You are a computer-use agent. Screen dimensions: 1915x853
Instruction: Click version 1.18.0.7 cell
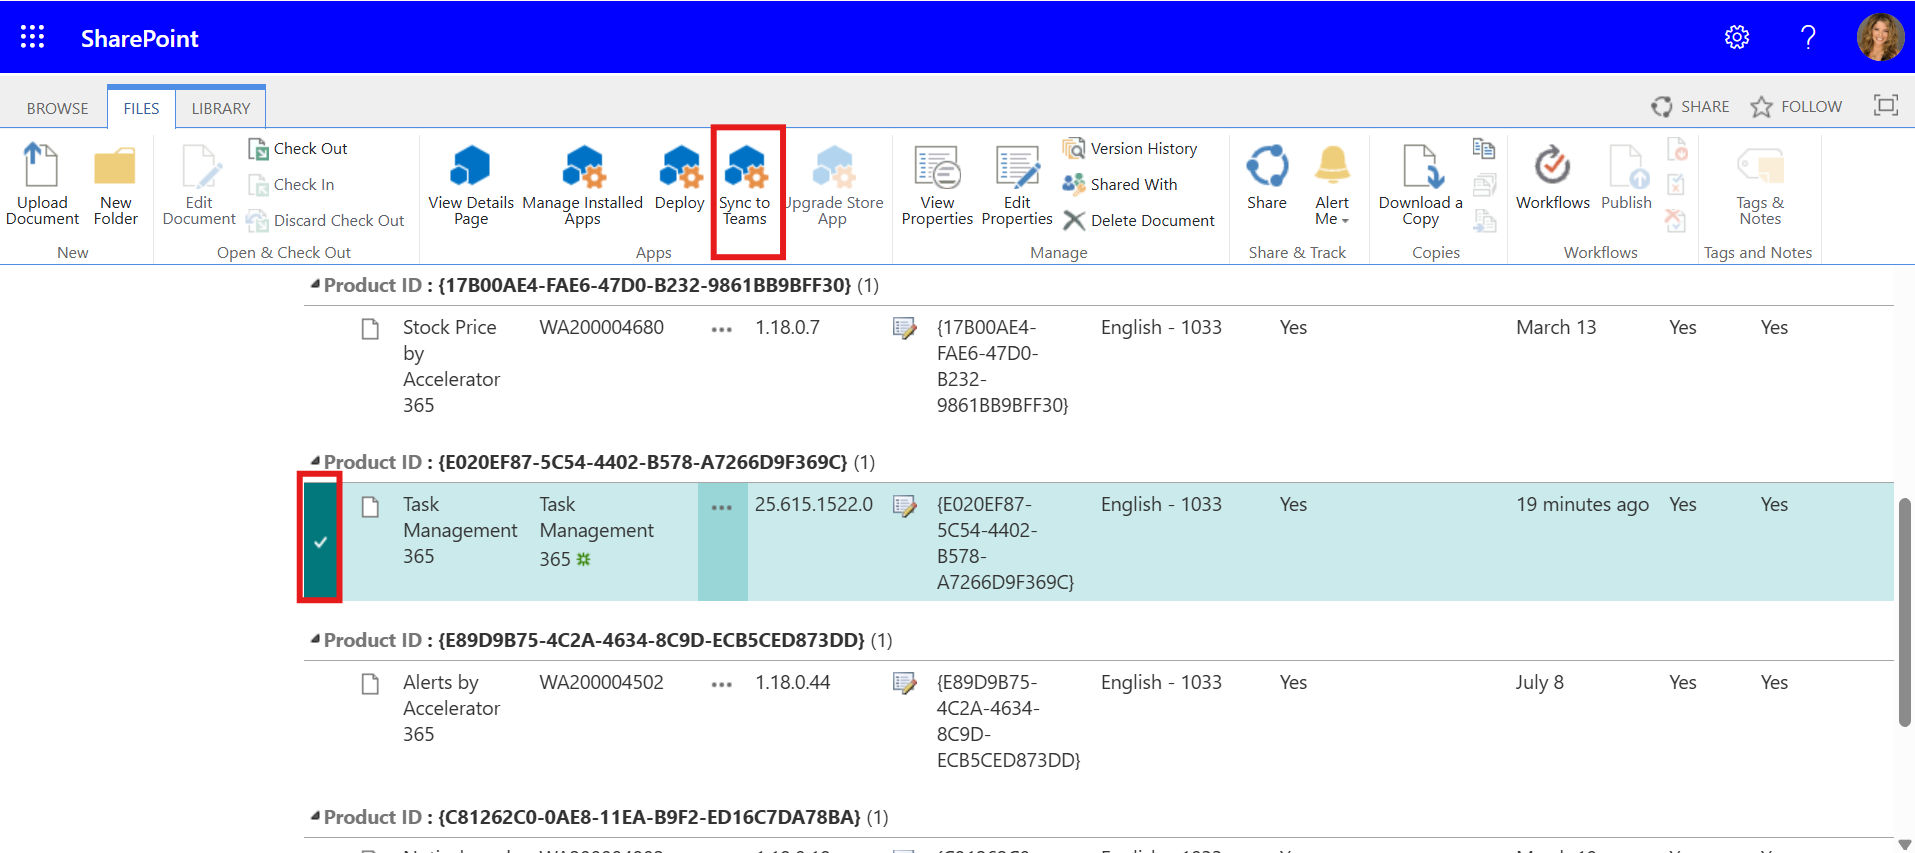(787, 327)
